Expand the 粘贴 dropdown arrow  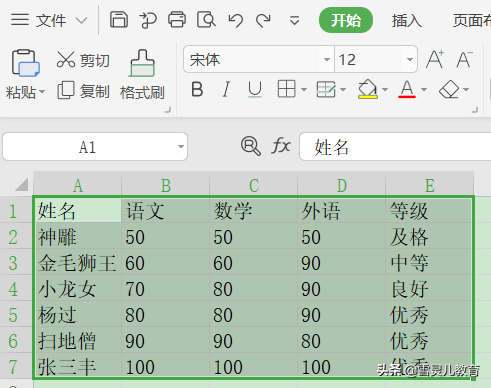[42, 92]
